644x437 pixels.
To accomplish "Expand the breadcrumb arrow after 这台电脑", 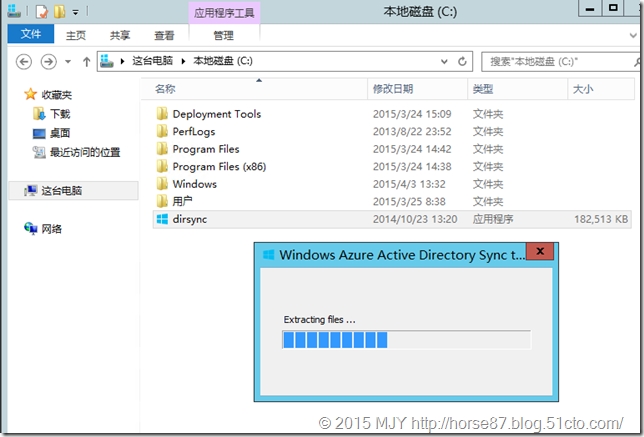I will click(x=184, y=61).
